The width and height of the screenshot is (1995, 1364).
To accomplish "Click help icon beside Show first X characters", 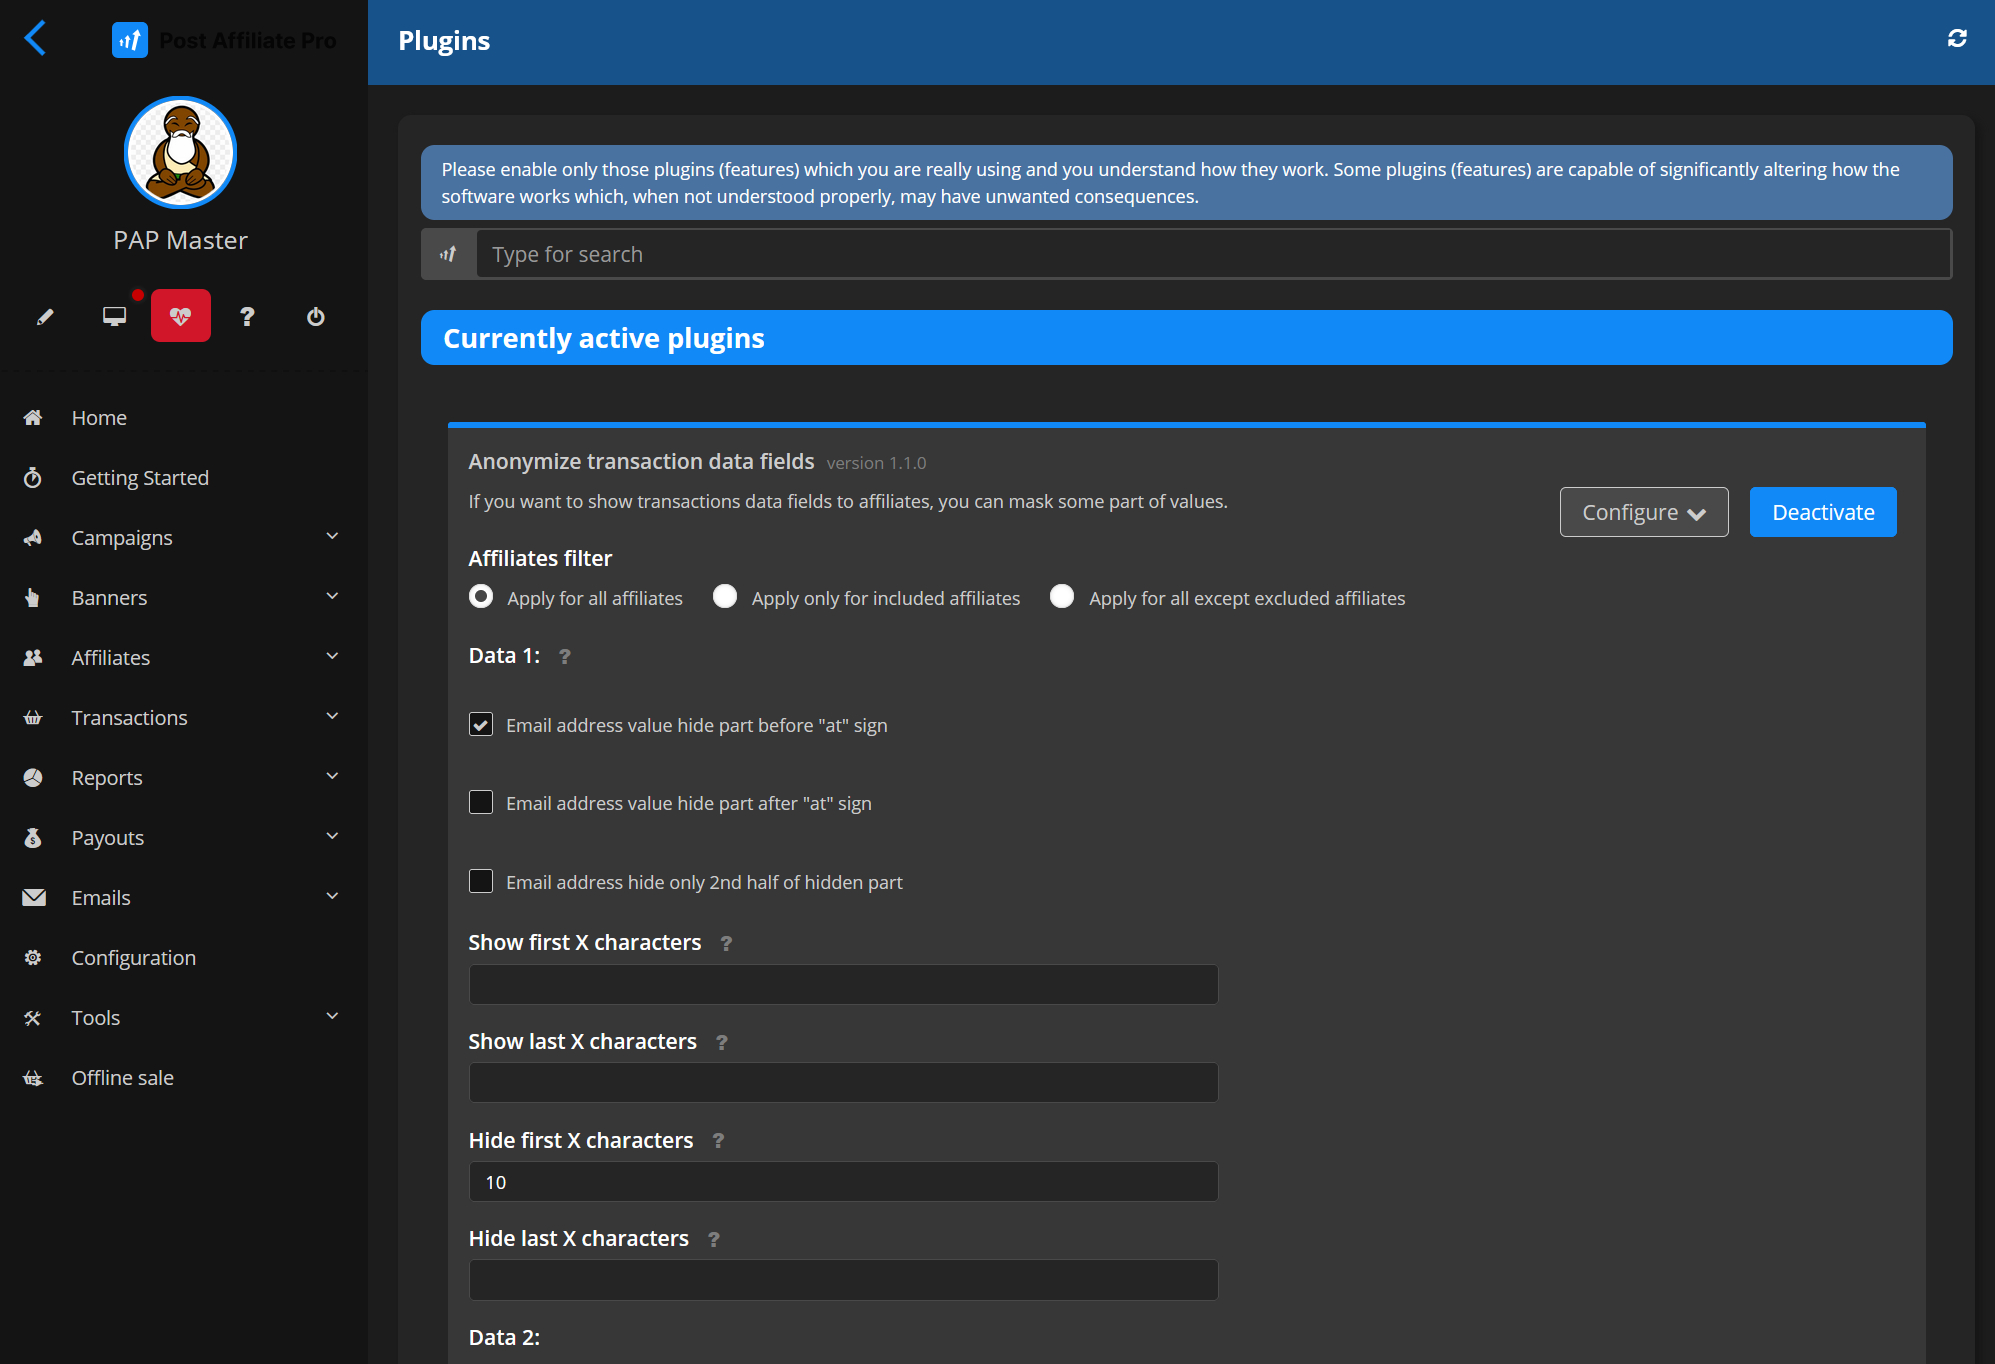I will pyautogui.click(x=727, y=944).
